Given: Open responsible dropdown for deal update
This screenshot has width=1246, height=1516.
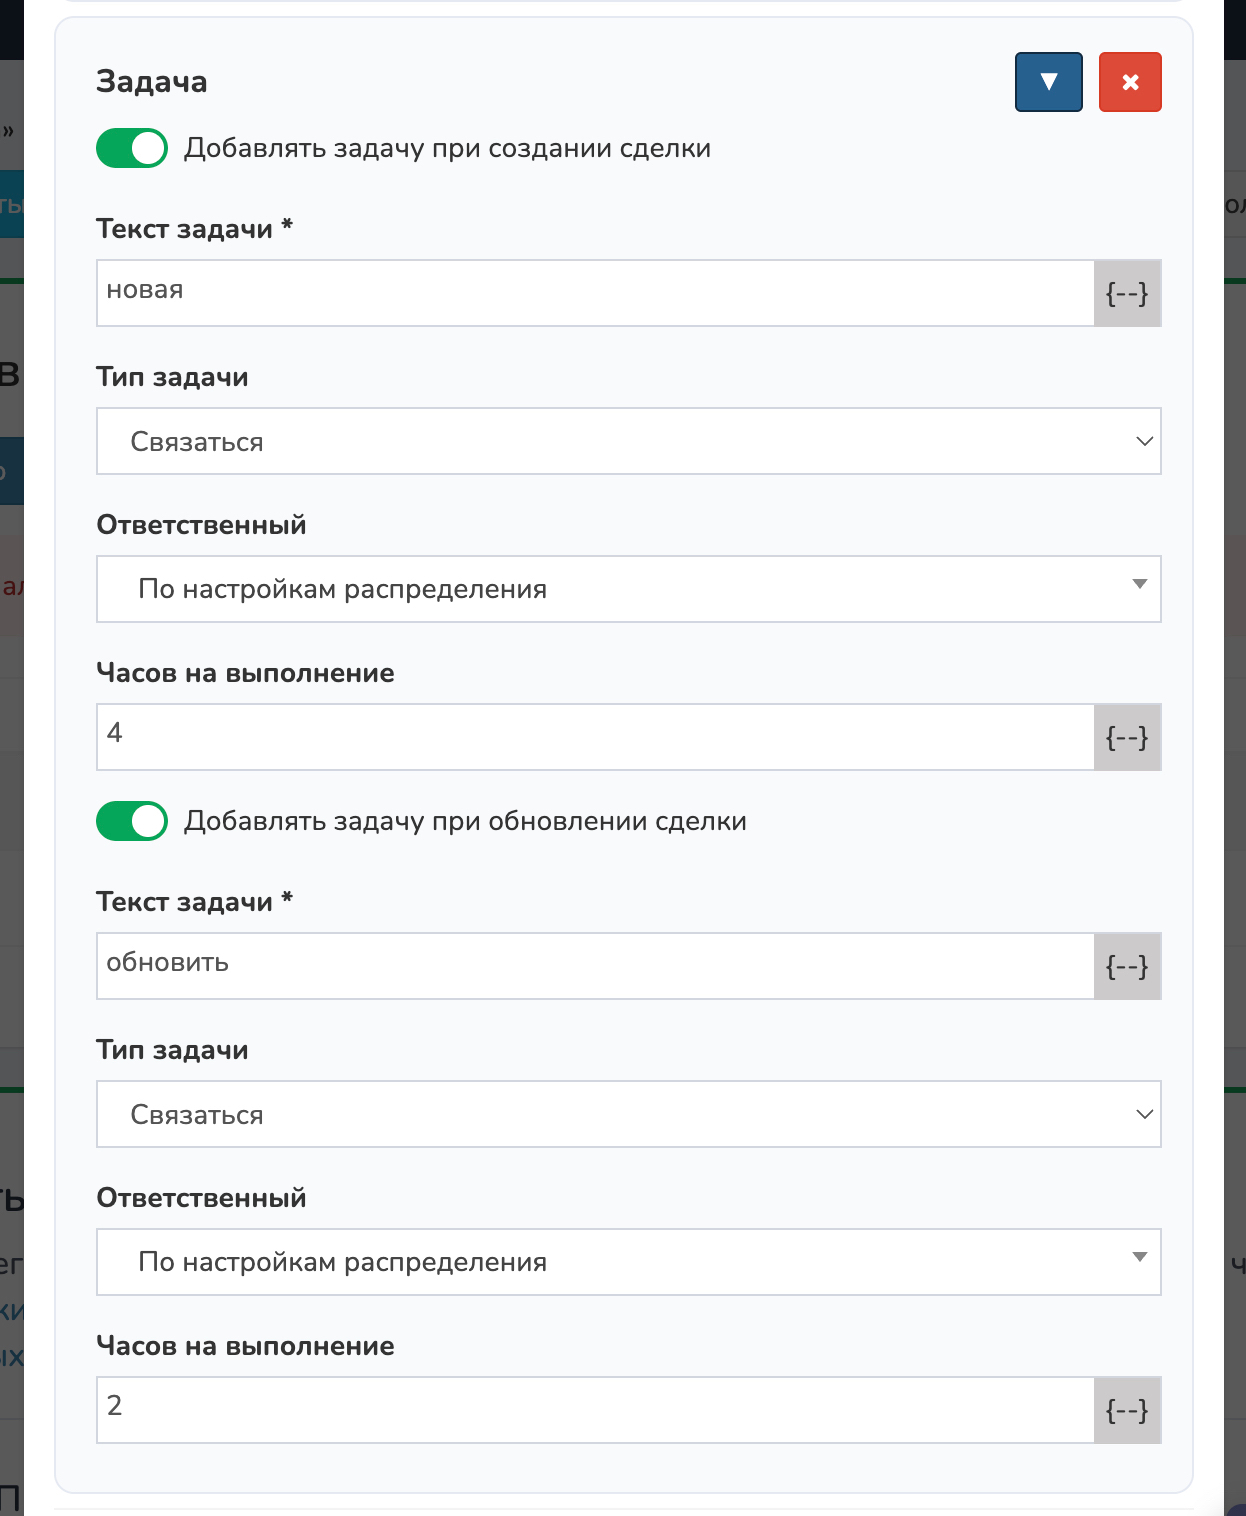Looking at the screenshot, I should (628, 1262).
